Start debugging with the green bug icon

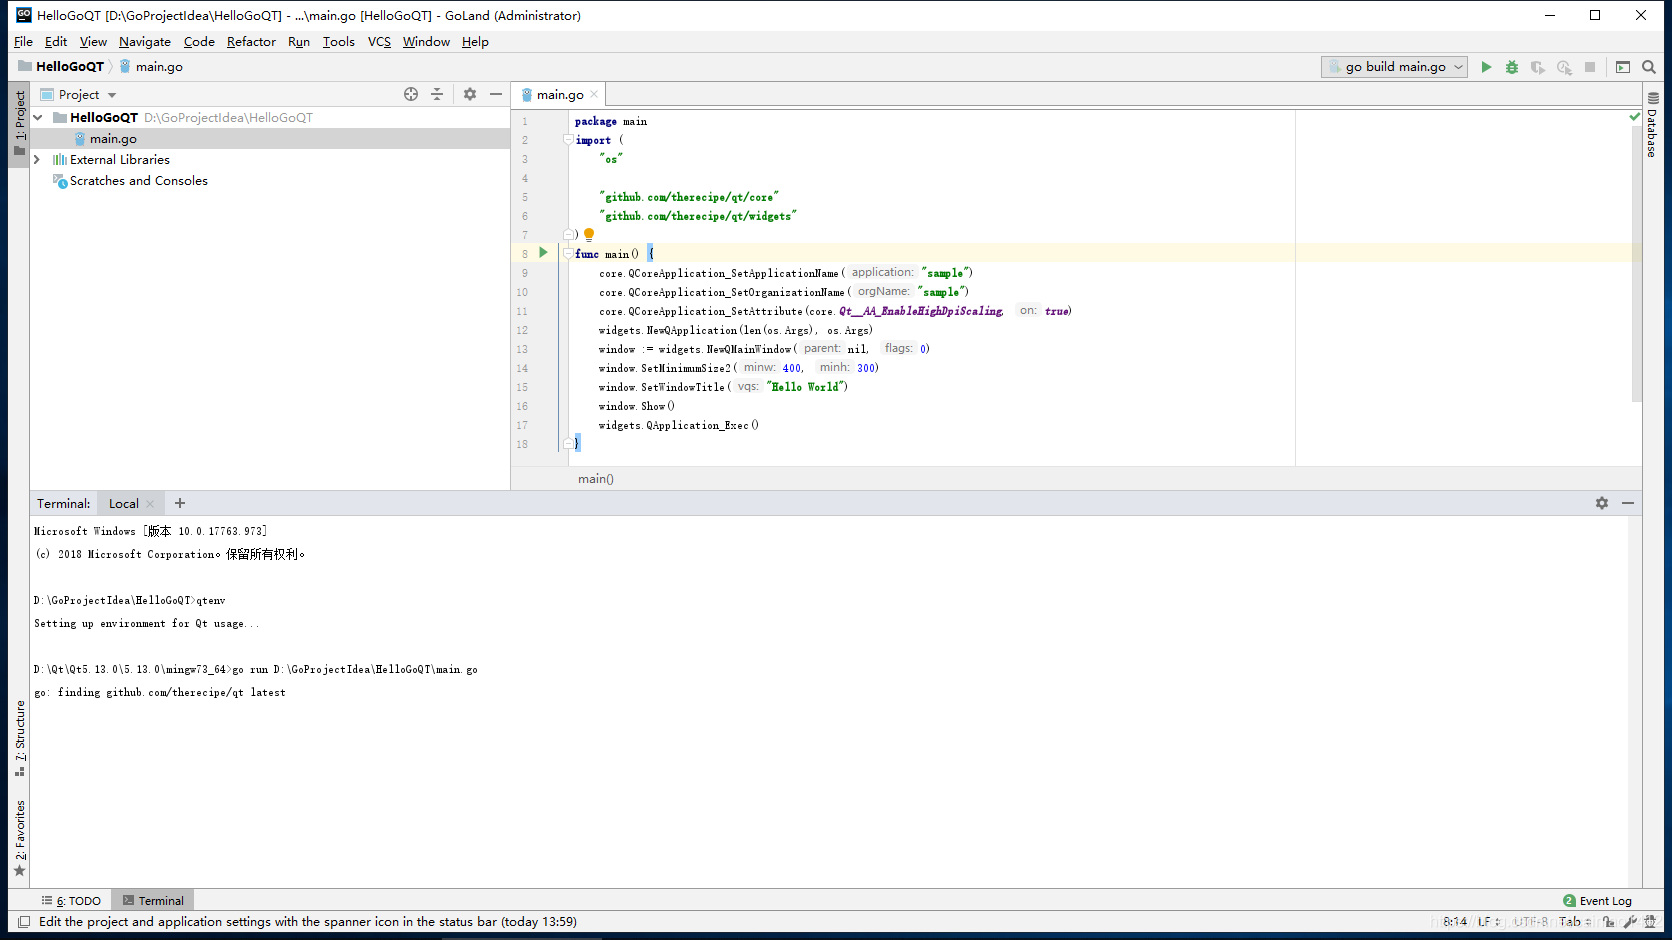(x=1512, y=67)
